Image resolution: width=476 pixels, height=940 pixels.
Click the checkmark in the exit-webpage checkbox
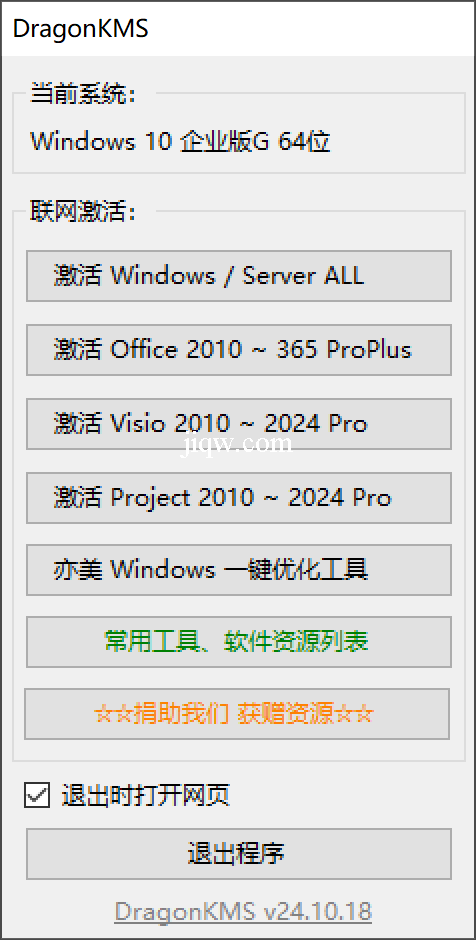click(x=37, y=796)
